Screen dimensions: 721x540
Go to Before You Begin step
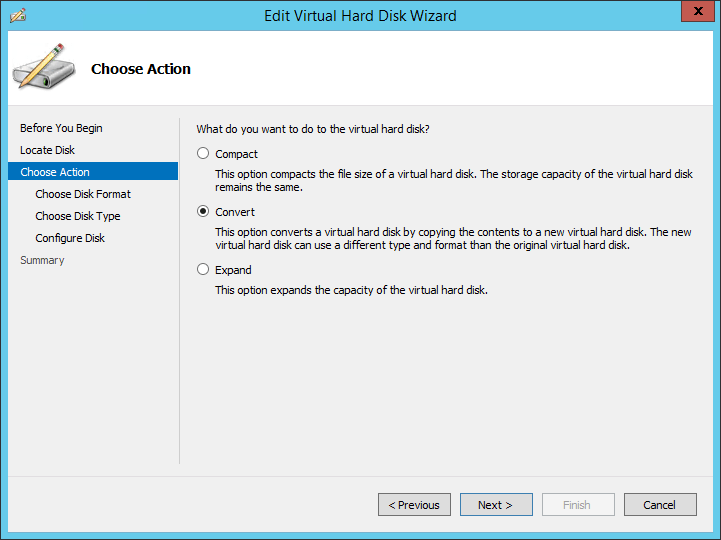(x=61, y=128)
